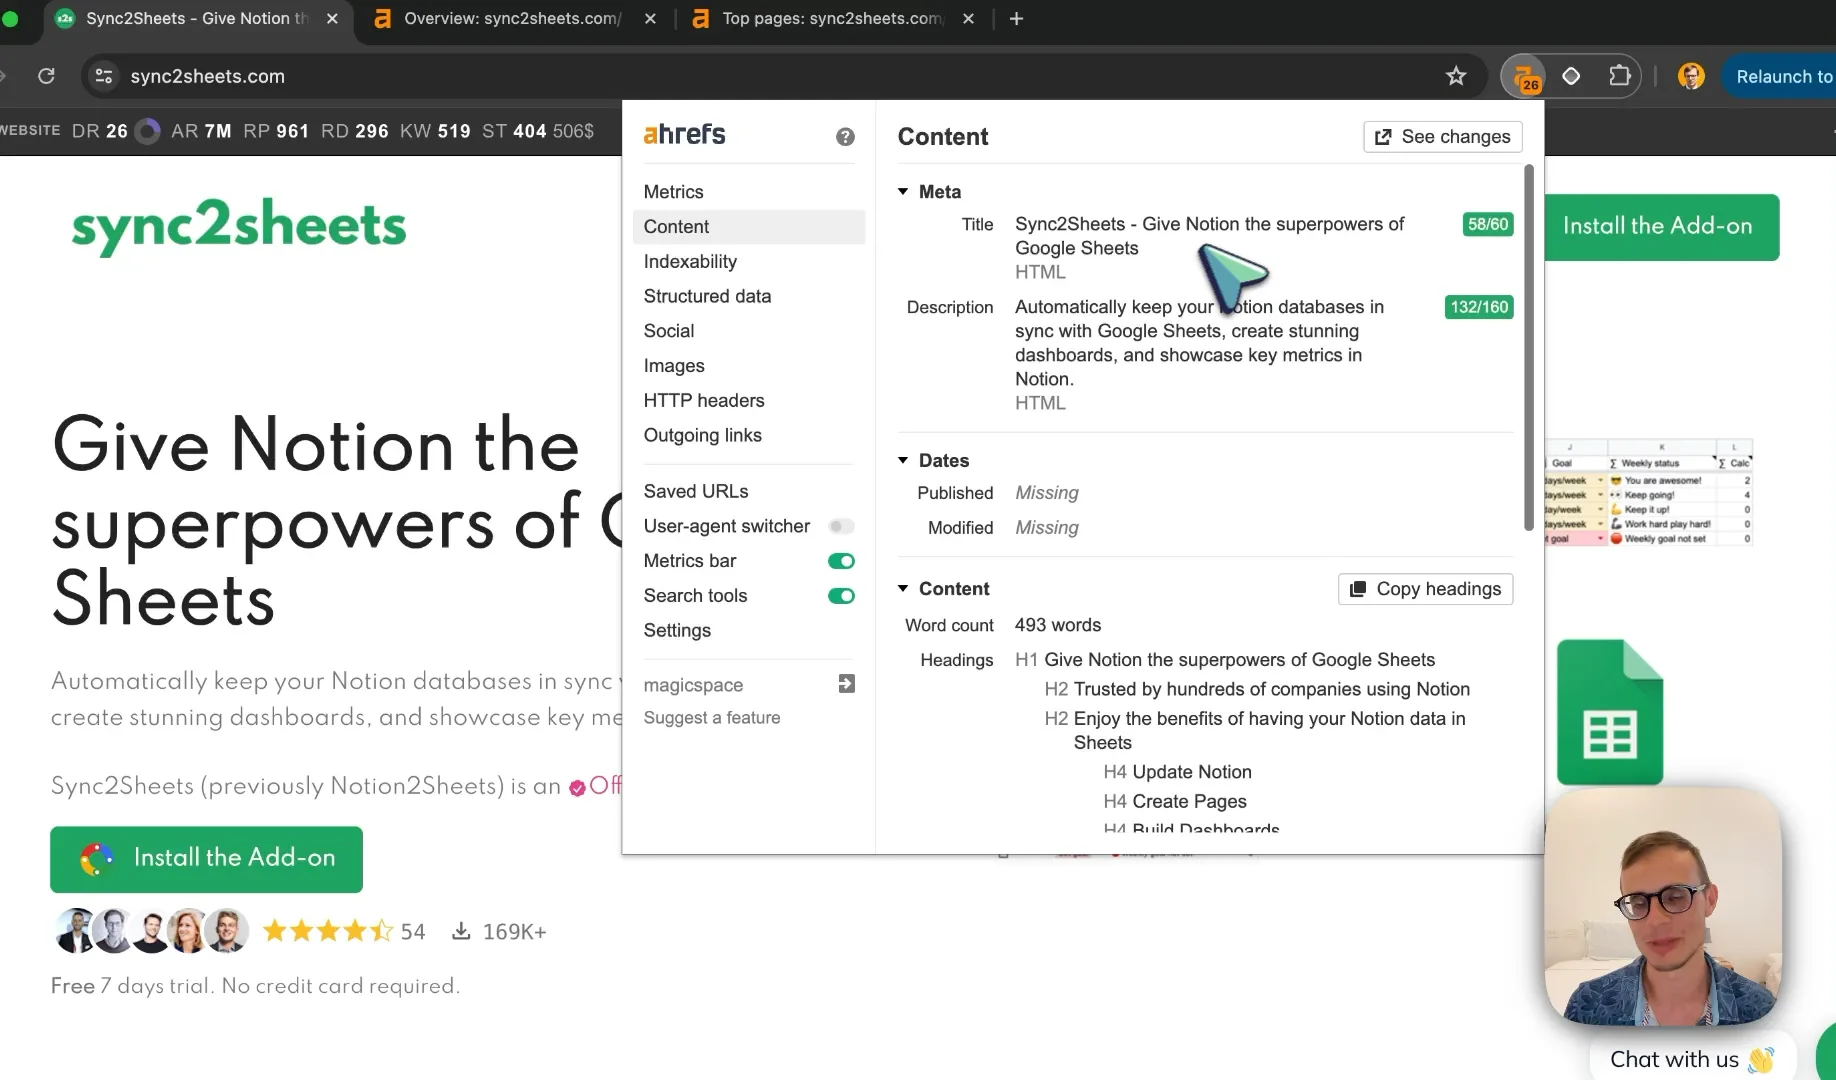Open the Chrome profile avatar
The height and width of the screenshot is (1080, 1836).
1691,76
